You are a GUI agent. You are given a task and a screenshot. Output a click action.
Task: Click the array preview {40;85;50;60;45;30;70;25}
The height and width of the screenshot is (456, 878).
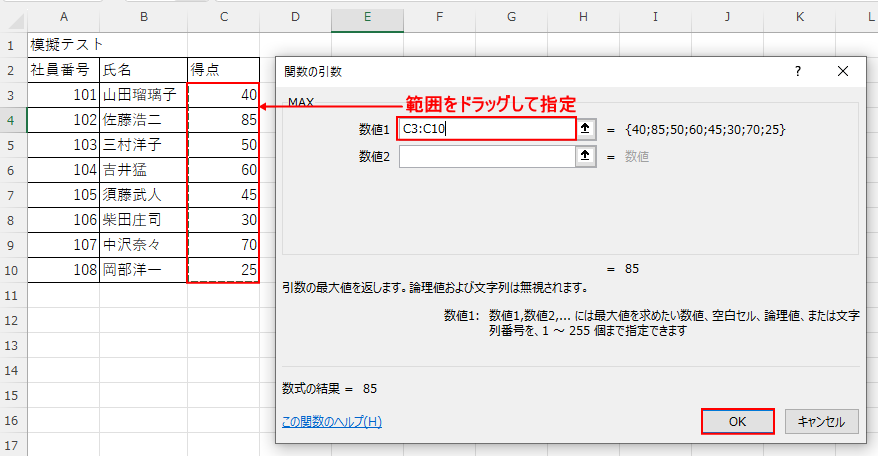pyautogui.click(x=706, y=129)
